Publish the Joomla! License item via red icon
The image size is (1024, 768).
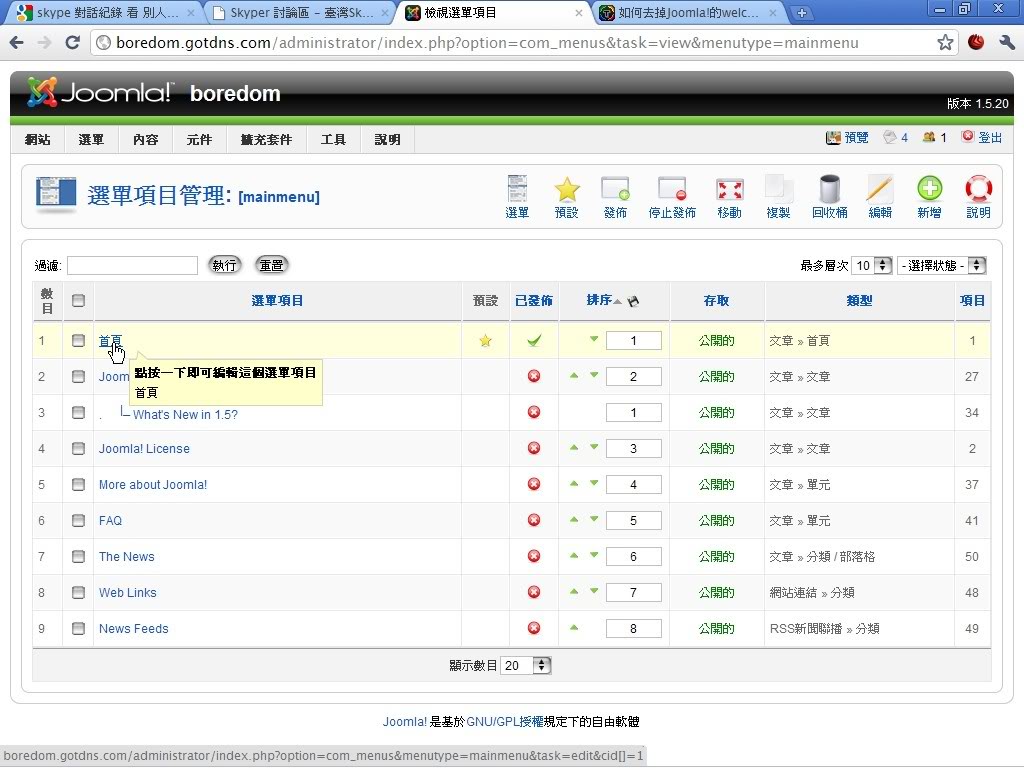point(534,448)
